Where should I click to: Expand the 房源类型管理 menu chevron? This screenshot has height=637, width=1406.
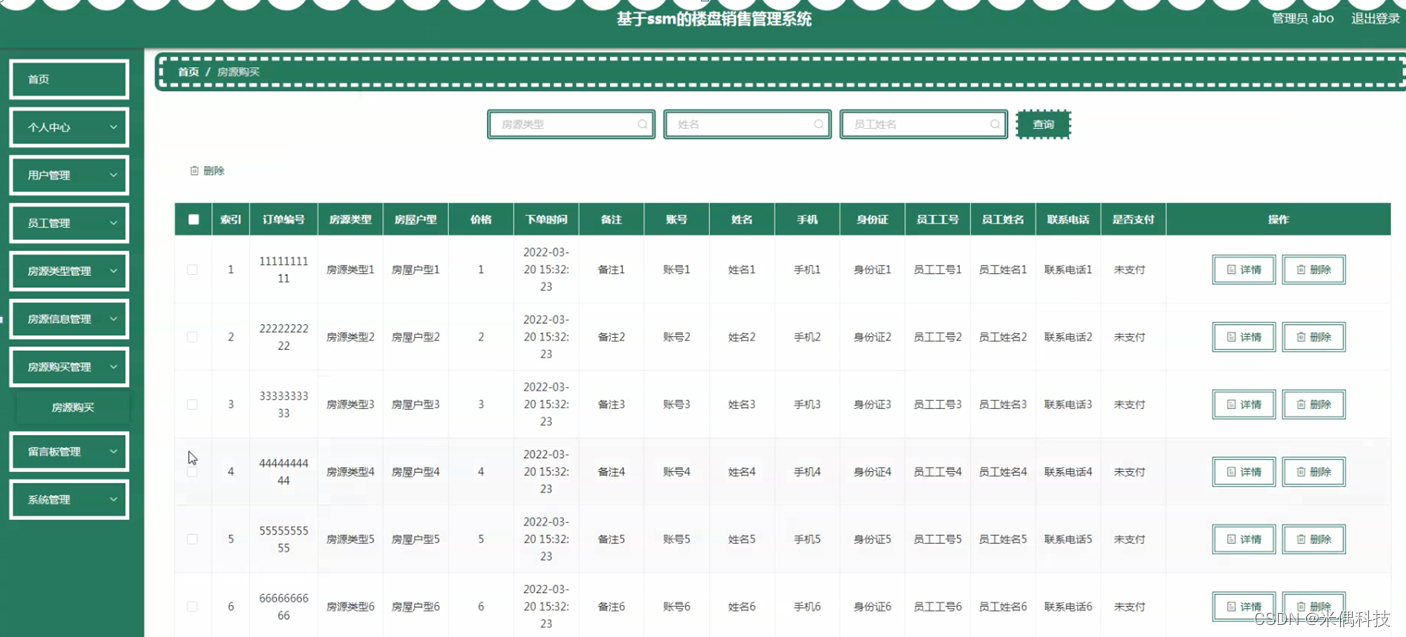tap(113, 271)
